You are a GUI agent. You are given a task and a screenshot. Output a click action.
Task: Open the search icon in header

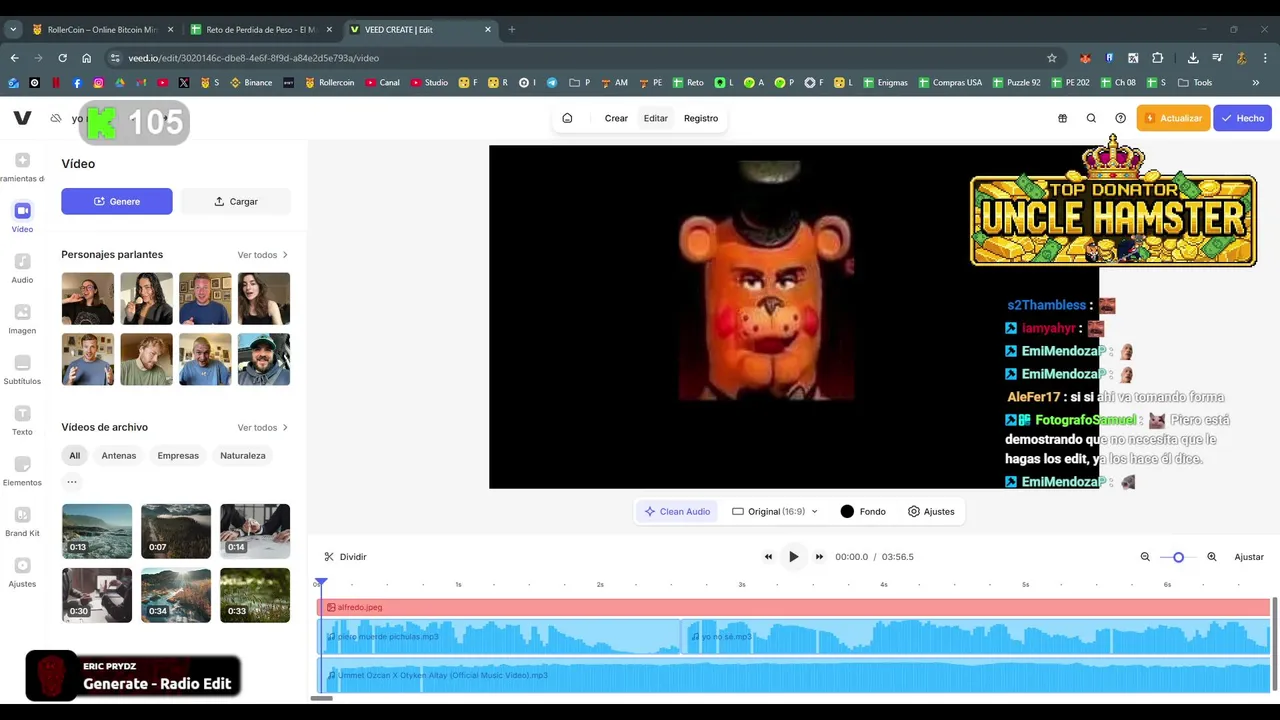coord(1091,118)
